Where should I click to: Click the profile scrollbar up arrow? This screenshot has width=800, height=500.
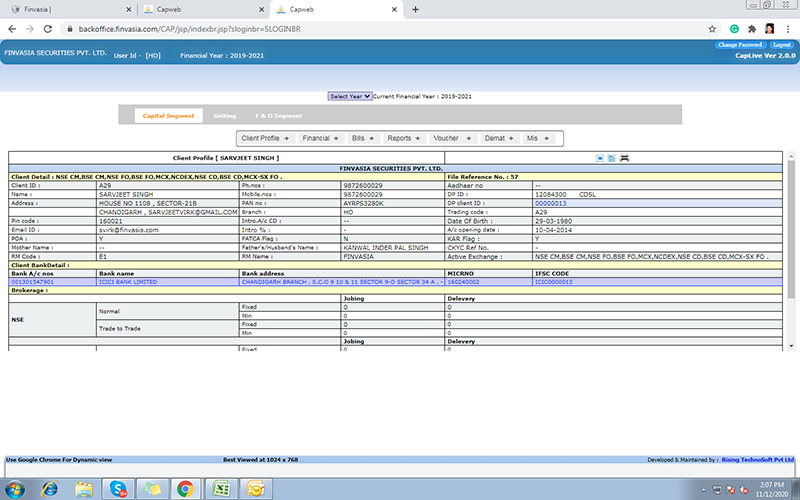click(x=791, y=156)
